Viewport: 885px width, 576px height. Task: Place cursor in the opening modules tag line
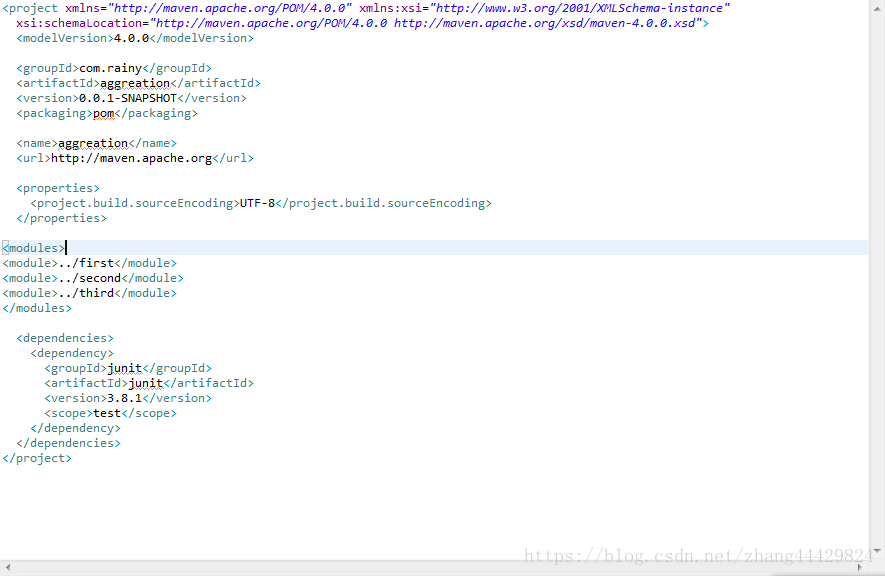(x=435, y=248)
